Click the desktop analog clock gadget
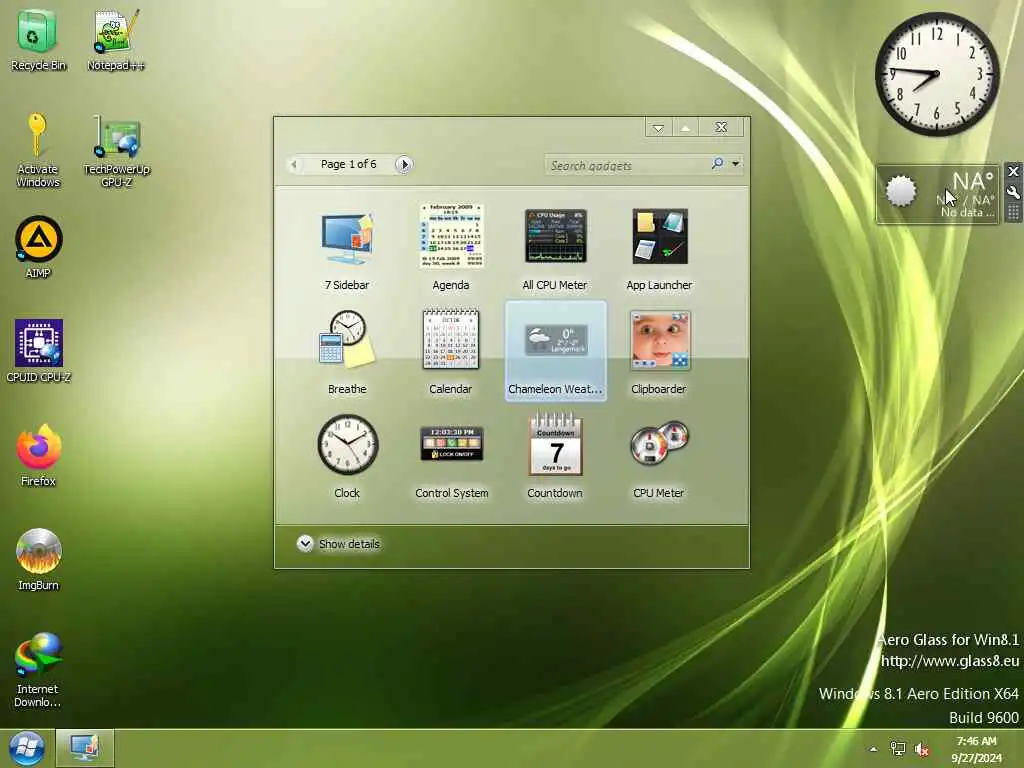 (x=936, y=74)
